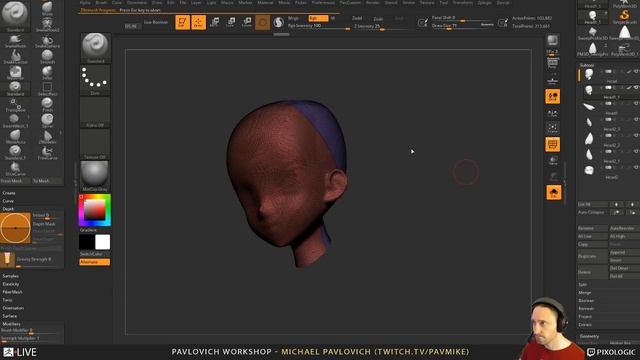Viewport: 640px width, 360px height.
Task: Select the Smooth brush
Action: (47, 57)
